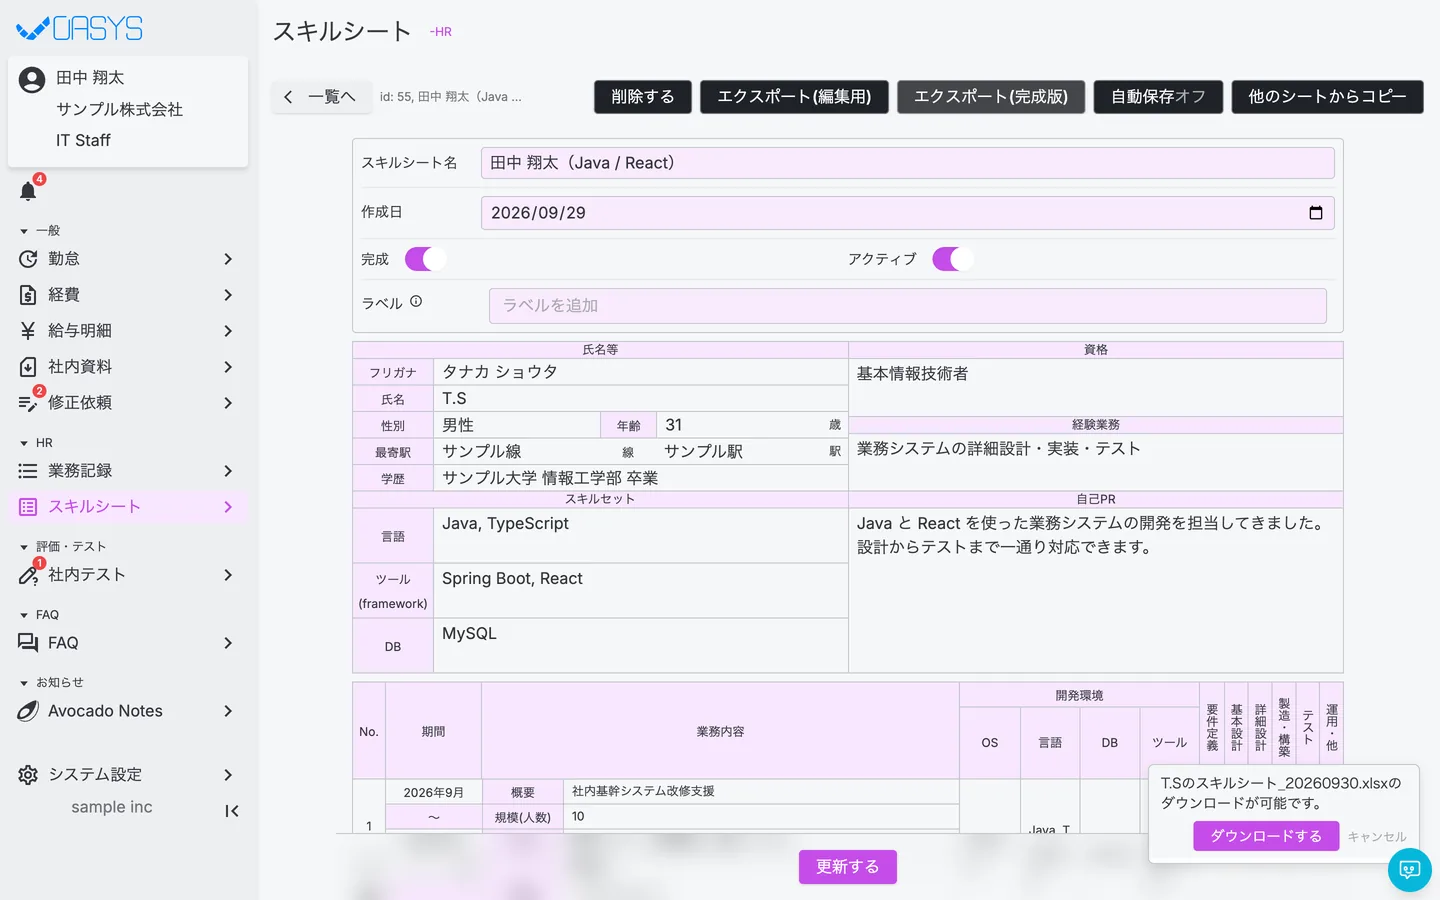Click the ラベルを追加 input field
1440x900 pixels.
pos(908,306)
